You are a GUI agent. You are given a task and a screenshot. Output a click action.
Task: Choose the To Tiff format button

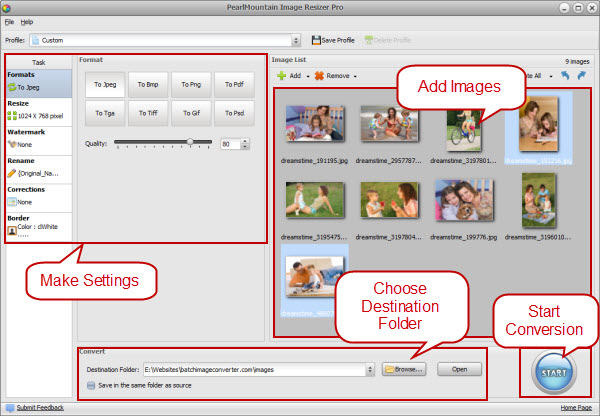(x=148, y=113)
